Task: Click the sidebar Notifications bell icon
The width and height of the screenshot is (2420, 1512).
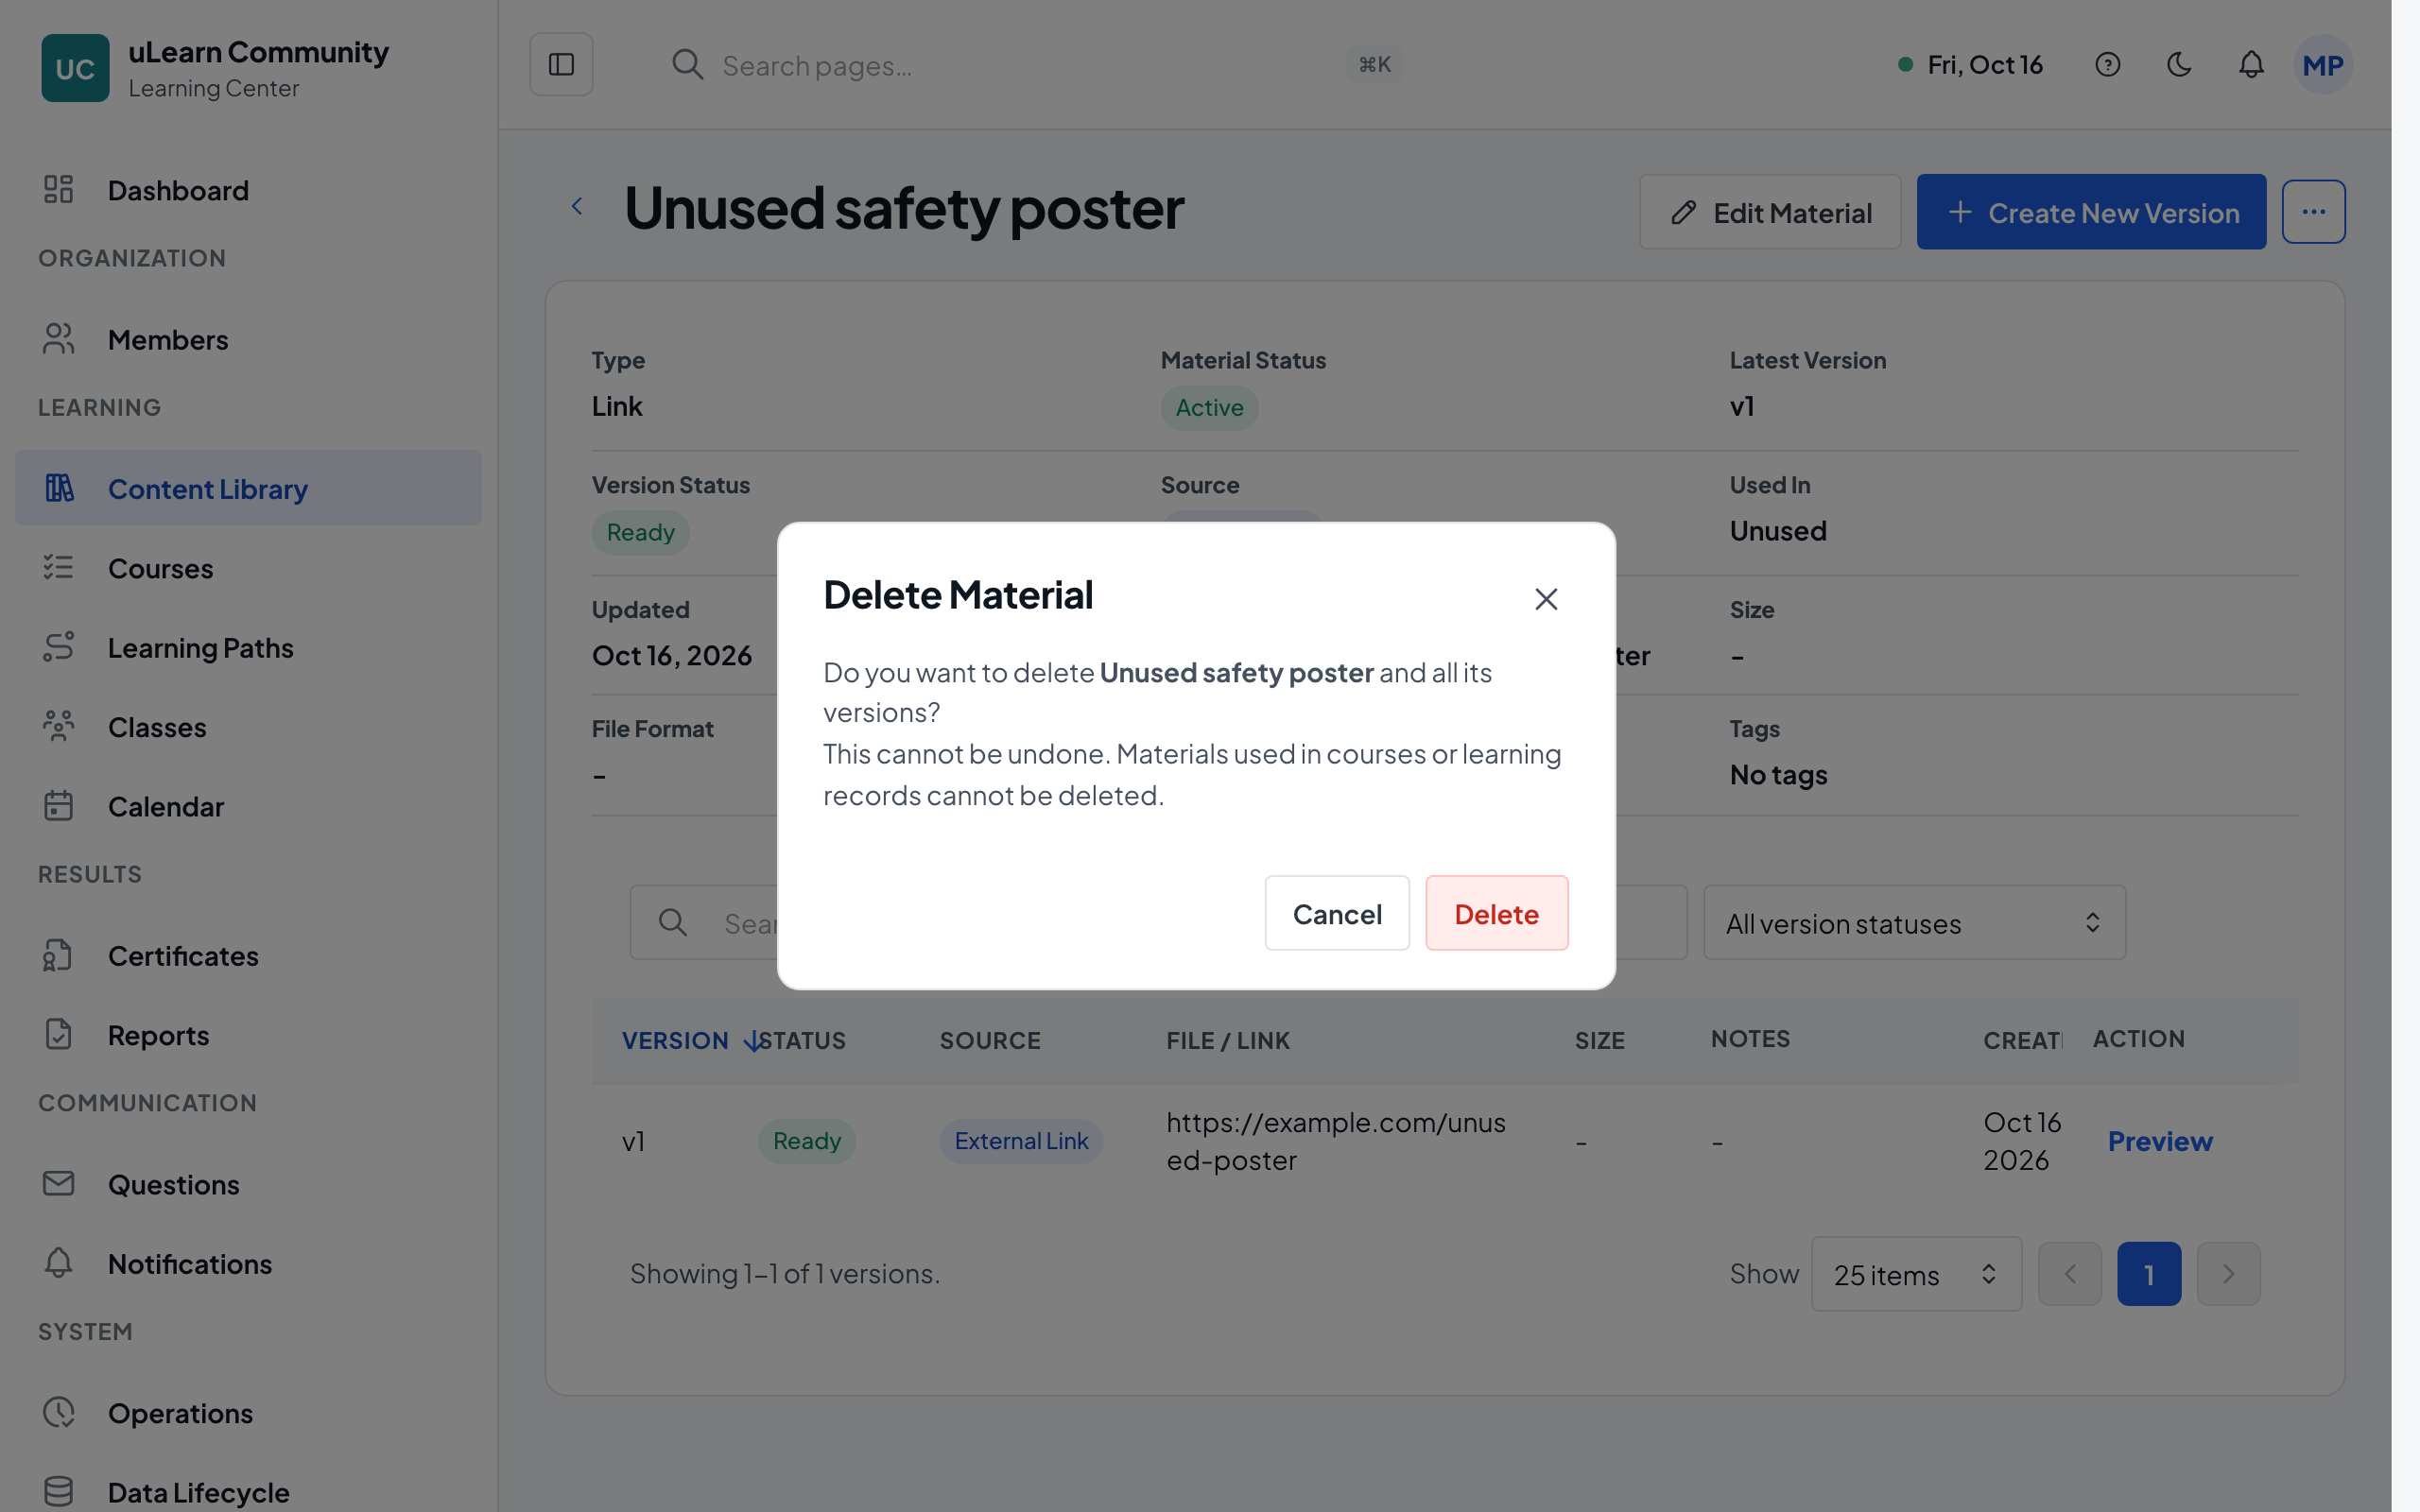Action: 58,1263
